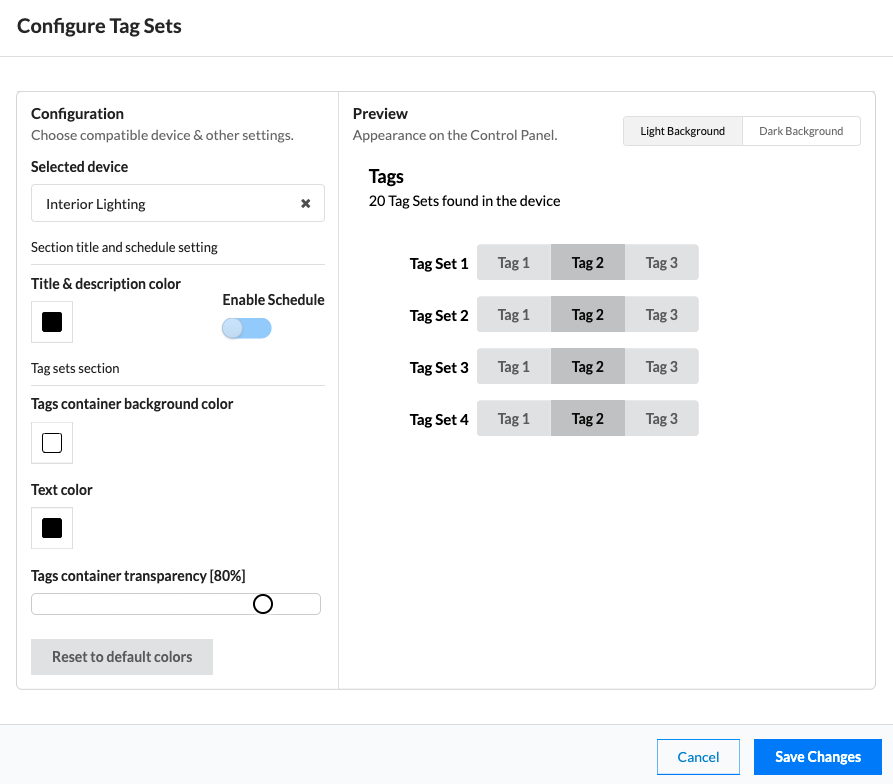The image size is (893, 784).
Task: Open the Selected device dropdown field
Action: [x=178, y=203]
